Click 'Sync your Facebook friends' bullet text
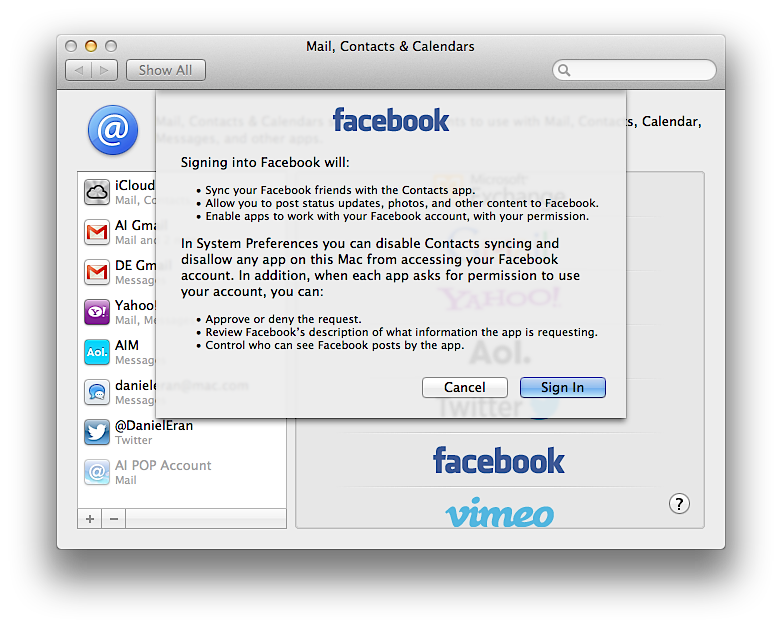Image resolution: width=782 pixels, height=628 pixels. [x=340, y=190]
